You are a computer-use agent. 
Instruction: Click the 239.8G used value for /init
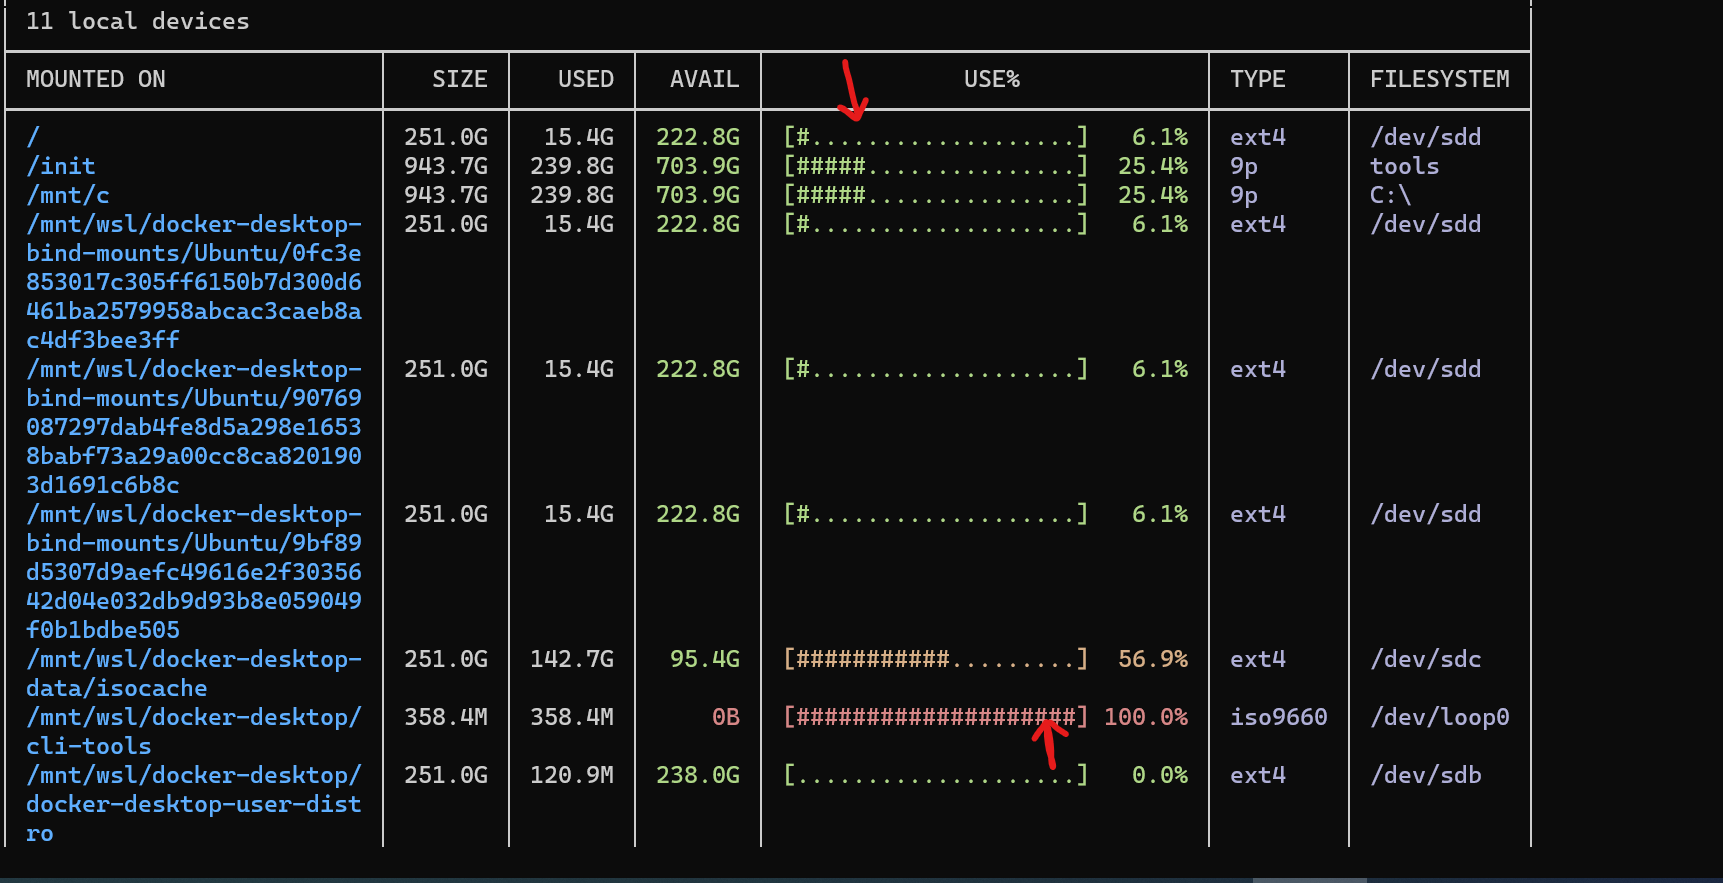(x=572, y=166)
